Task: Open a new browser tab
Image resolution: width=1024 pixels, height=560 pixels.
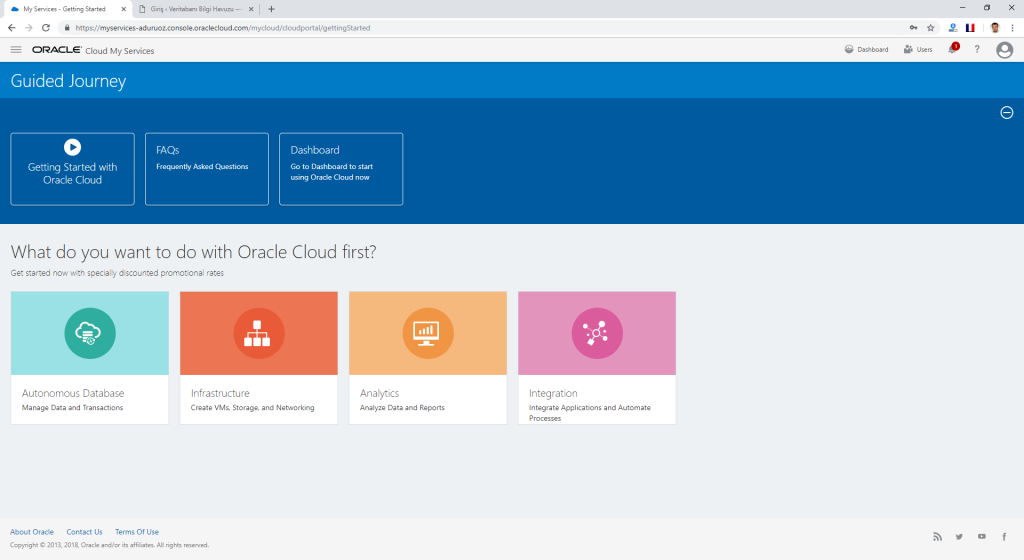Action: pos(271,9)
